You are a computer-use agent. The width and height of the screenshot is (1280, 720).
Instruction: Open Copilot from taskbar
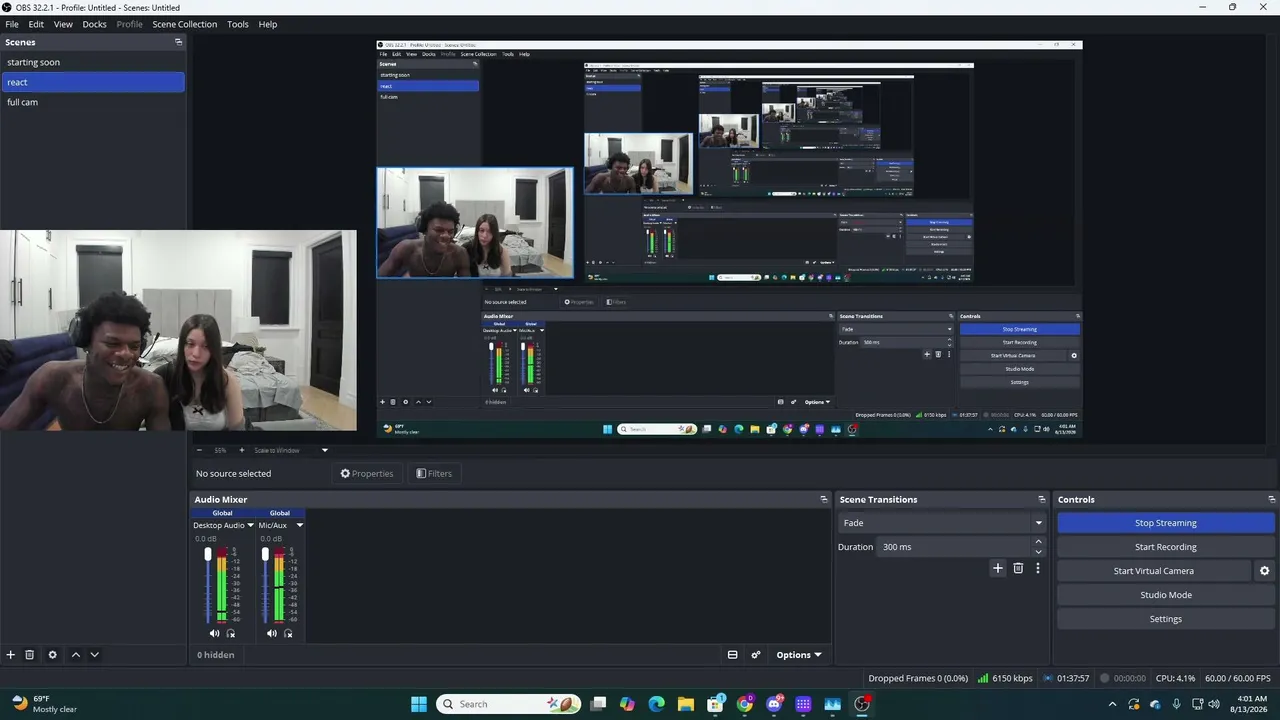pyautogui.click(x=627, y=704)
